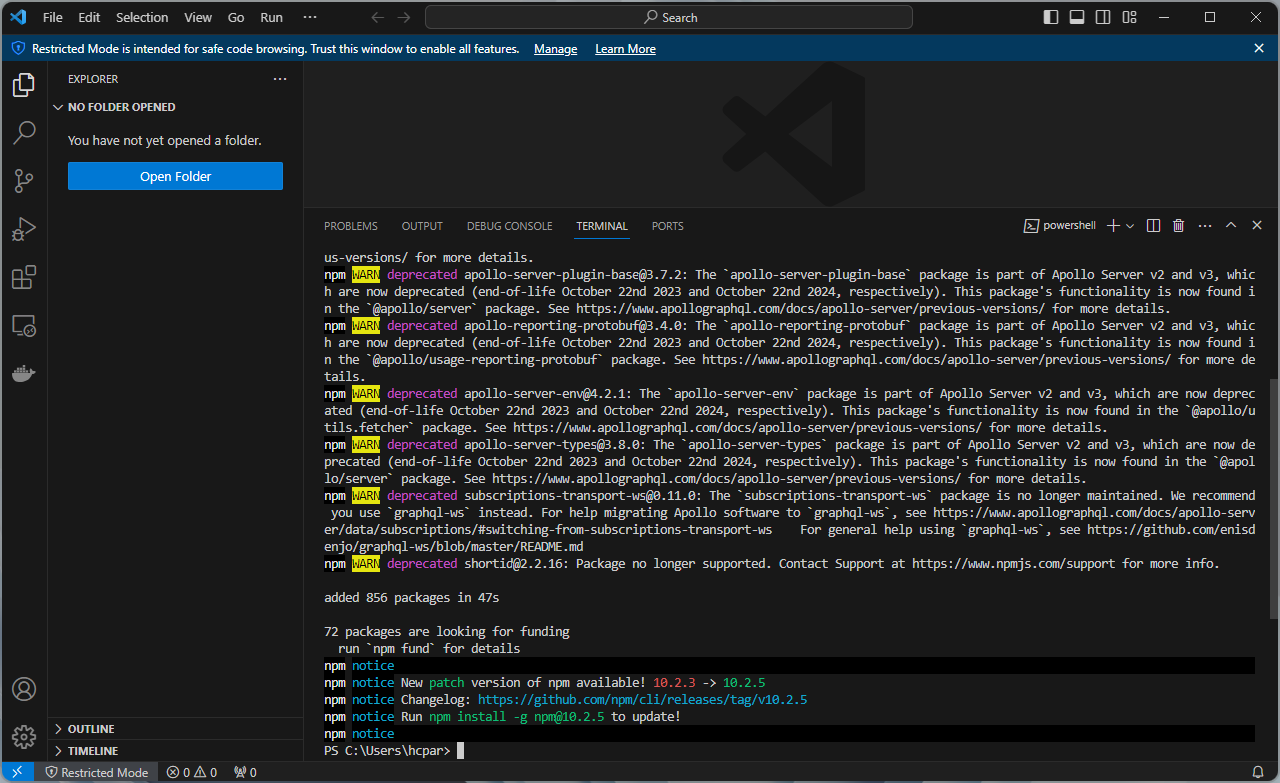Viewport: 1280px width, 783px height.
Task: Open the Docker view
Action: click(x=24, y=373)
